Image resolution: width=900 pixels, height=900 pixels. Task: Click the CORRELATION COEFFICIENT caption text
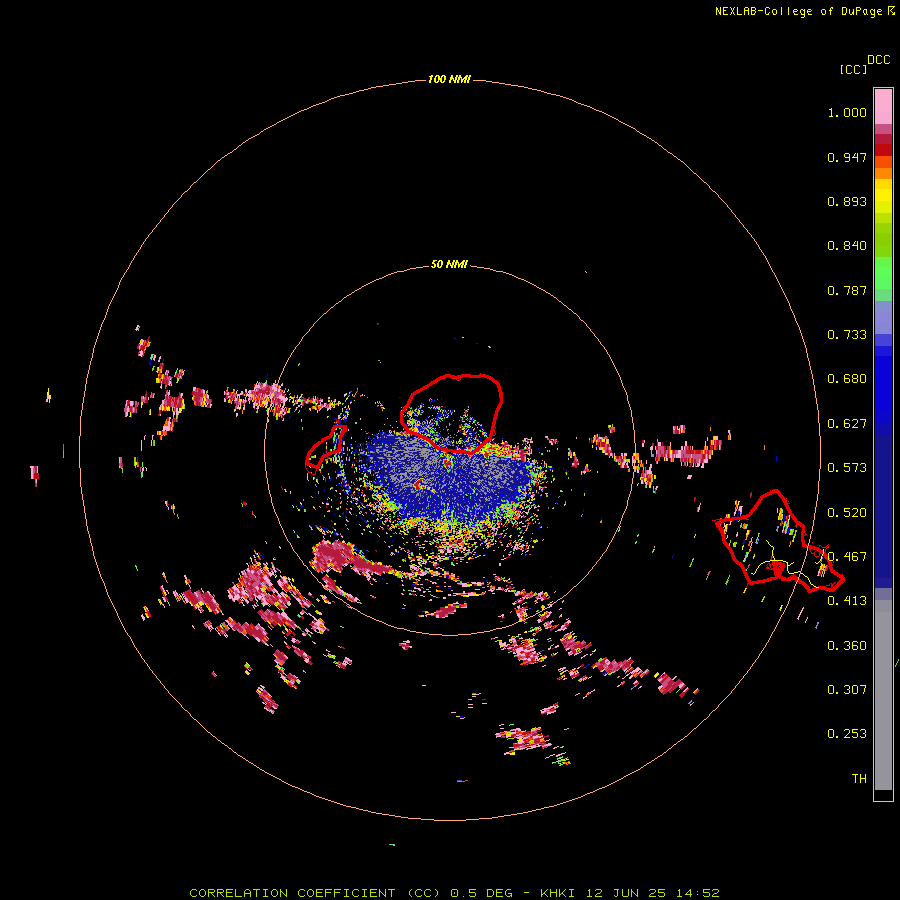[292, 893]
